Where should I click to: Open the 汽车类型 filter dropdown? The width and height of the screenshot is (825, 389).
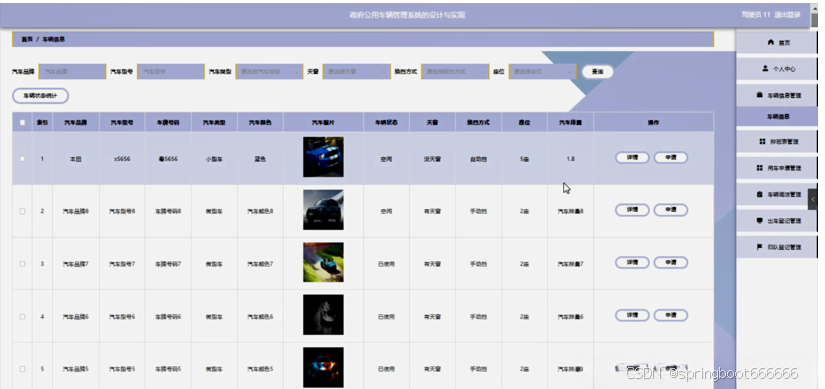pos(269,72)
